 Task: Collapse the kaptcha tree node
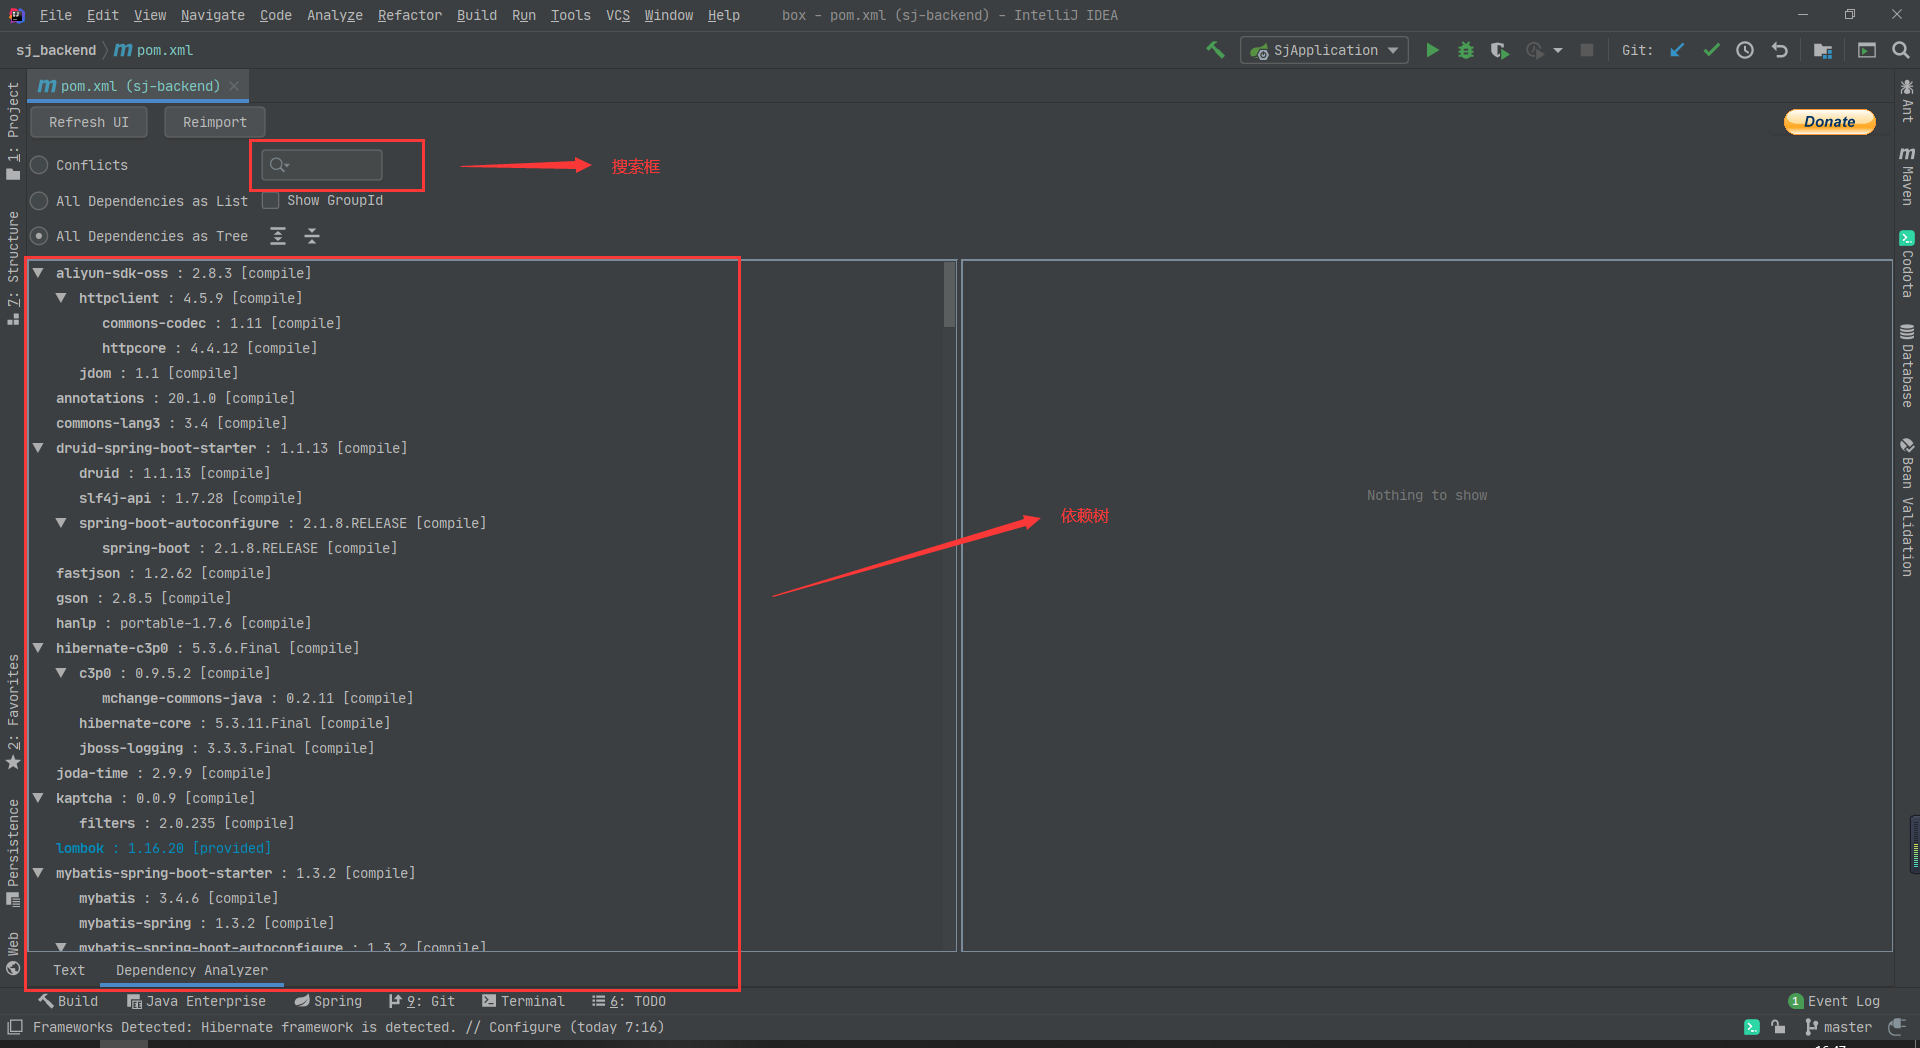(x=38, y=797)
